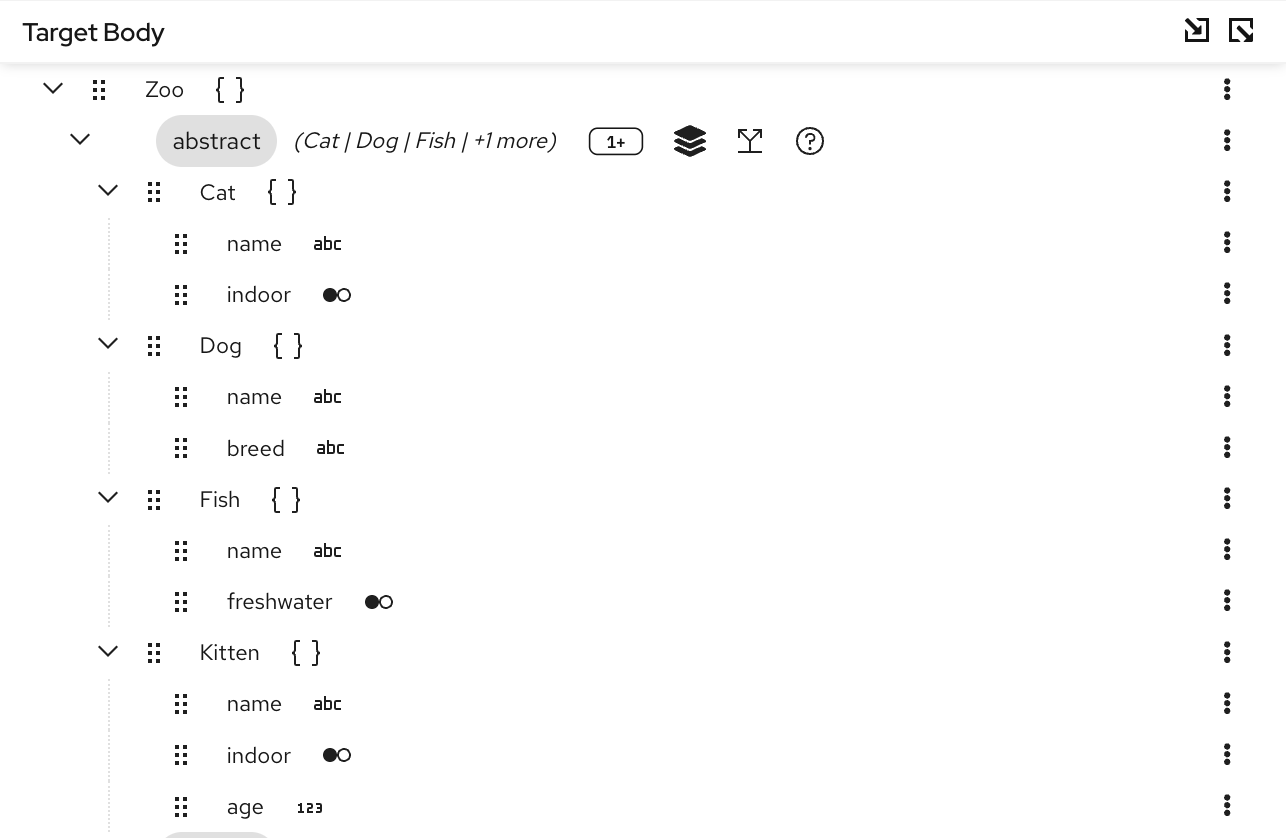
Task: Open kebab menu for freshwater row
Action: 1227,600
